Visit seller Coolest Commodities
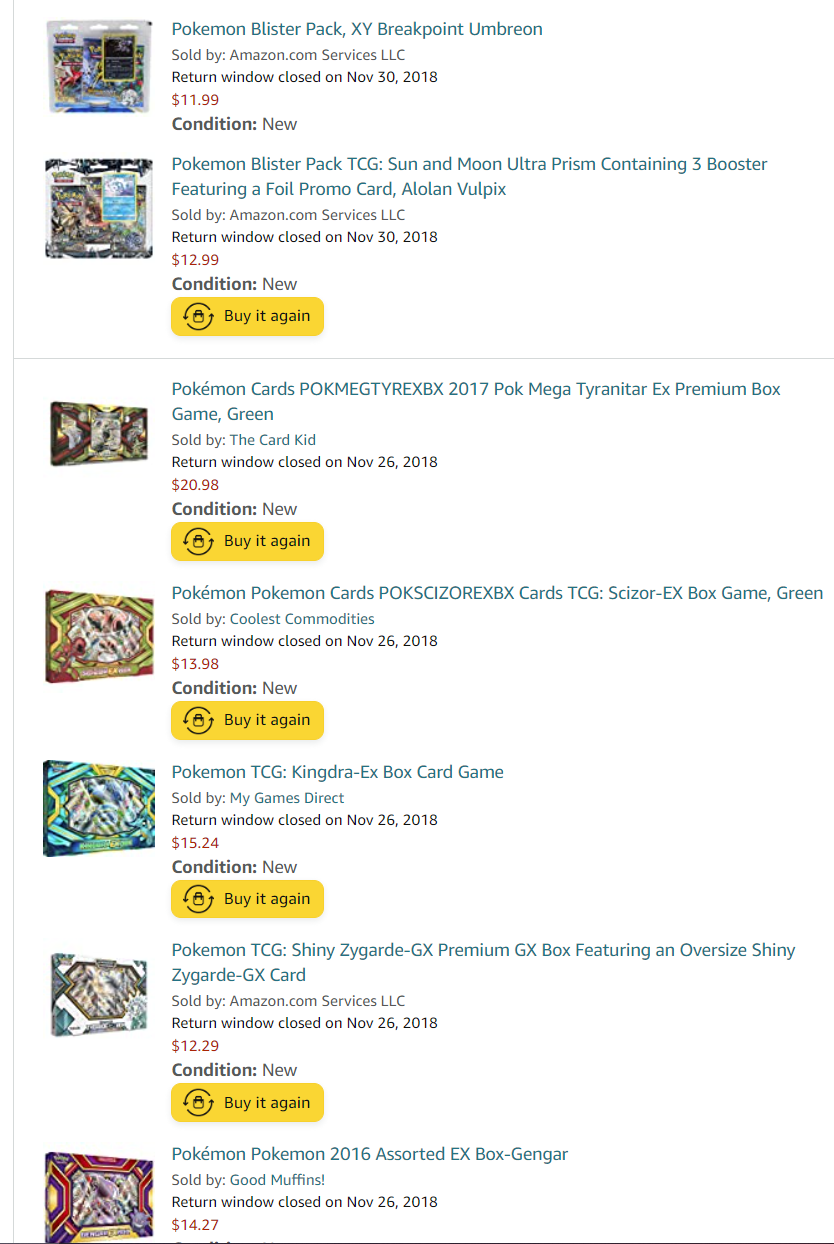 (302, 619)
